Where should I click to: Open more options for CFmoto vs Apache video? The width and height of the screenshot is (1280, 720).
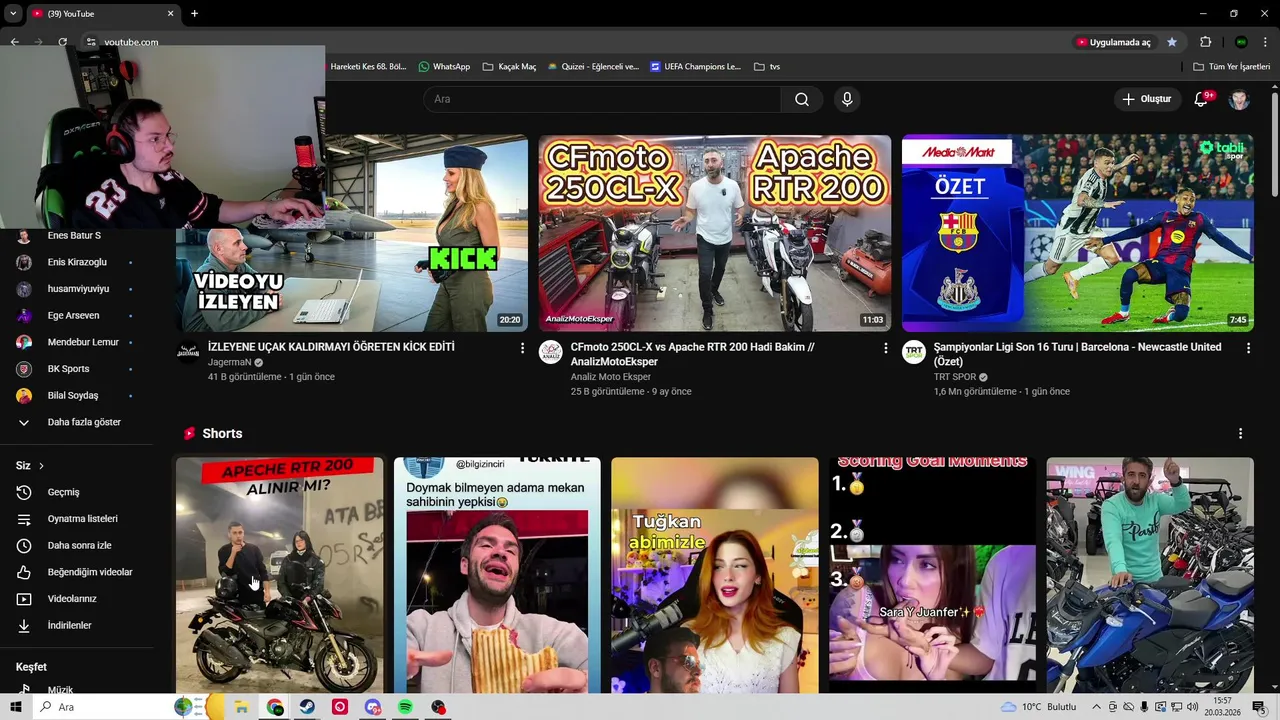click(885, 348)
